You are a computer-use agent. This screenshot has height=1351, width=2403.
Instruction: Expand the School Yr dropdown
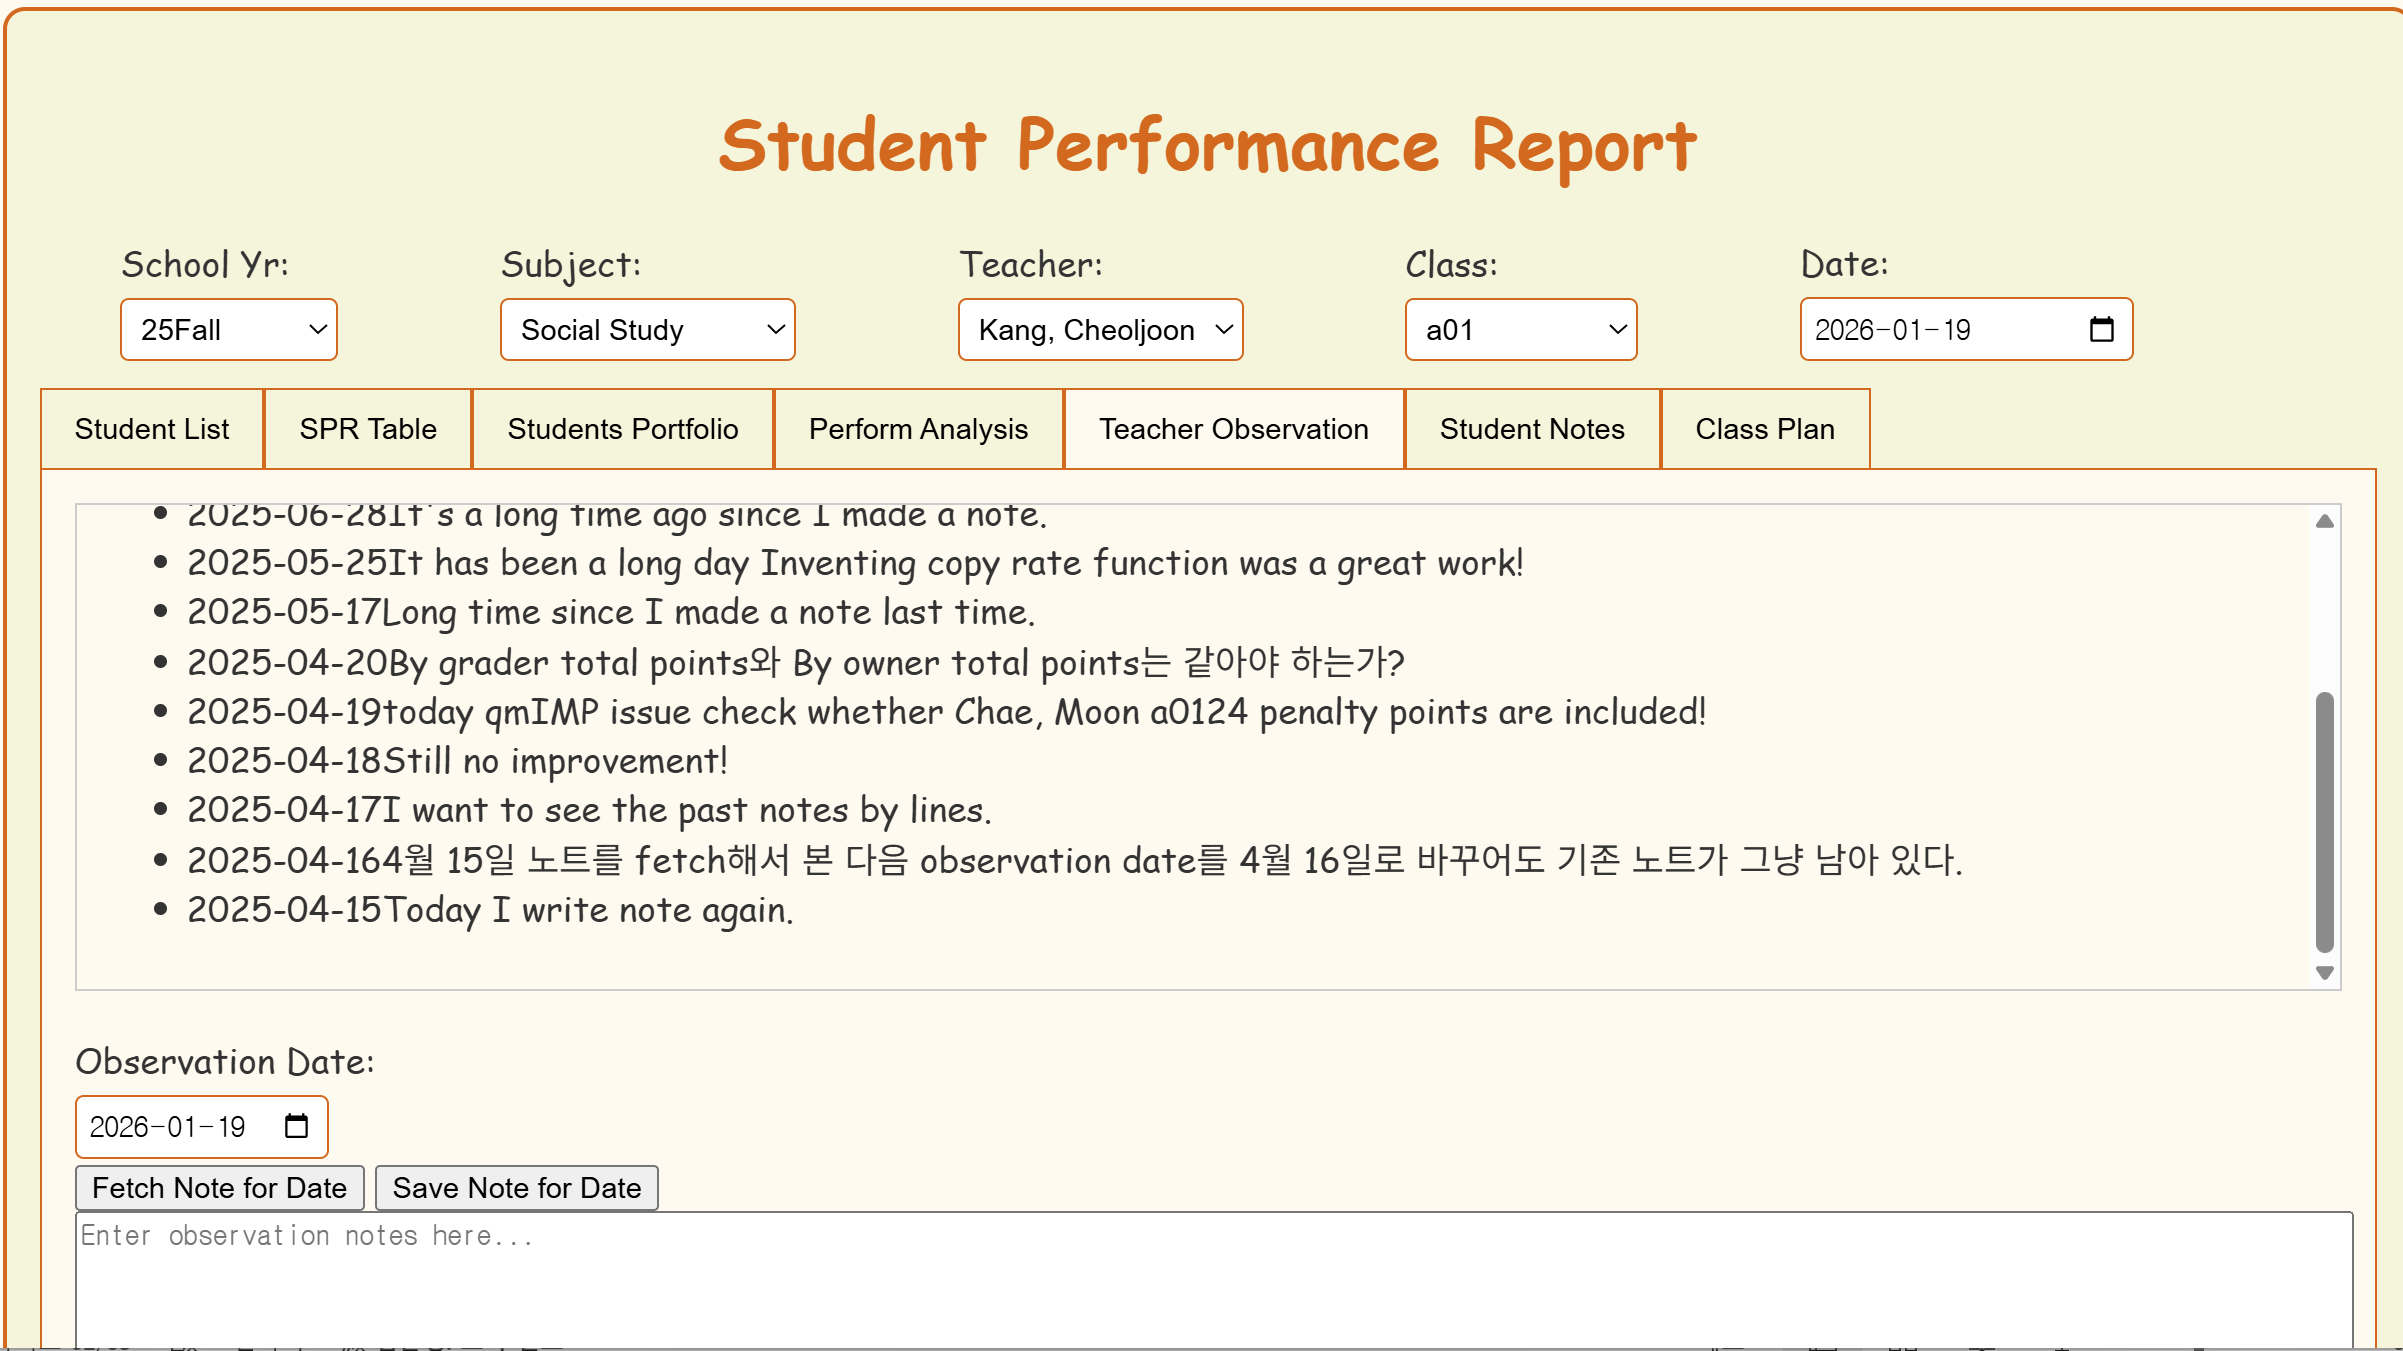click(229, 329)
